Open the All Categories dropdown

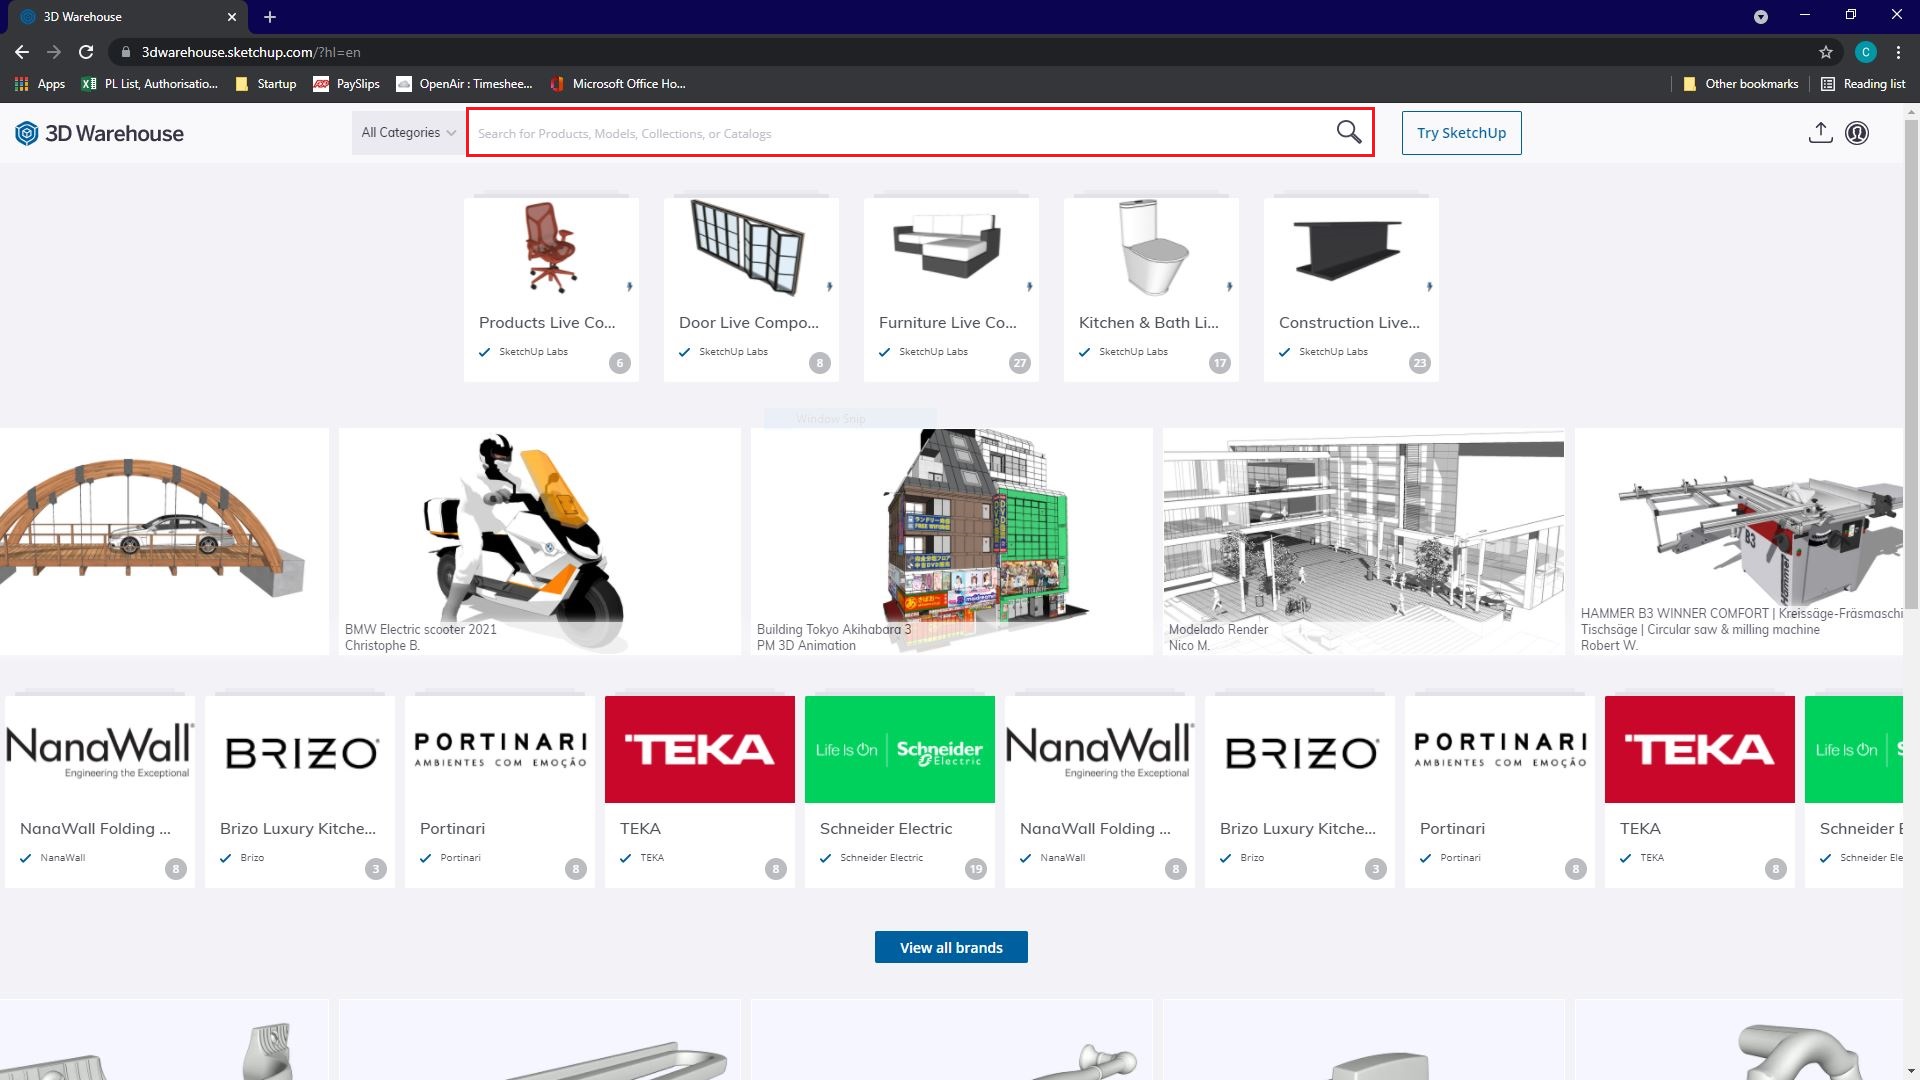(408, 133)
